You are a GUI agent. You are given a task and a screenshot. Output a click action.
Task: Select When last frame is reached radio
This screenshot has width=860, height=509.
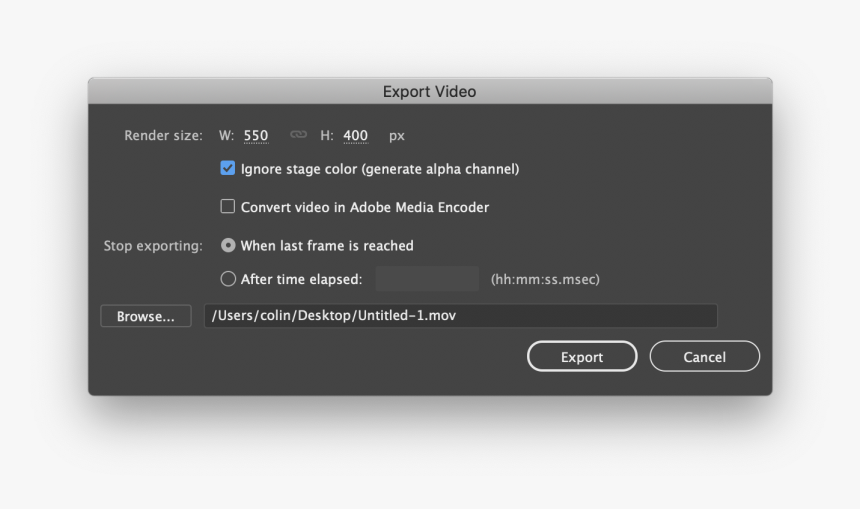[228, 245]
